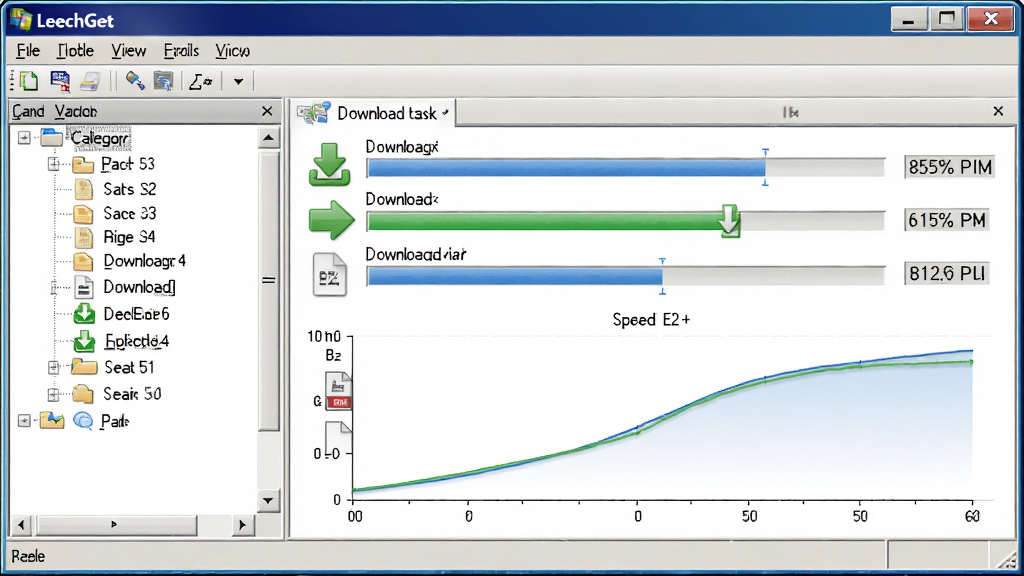Click the 855% PIM value box
Screen dimensions: 1024x576
click(949, 167)
